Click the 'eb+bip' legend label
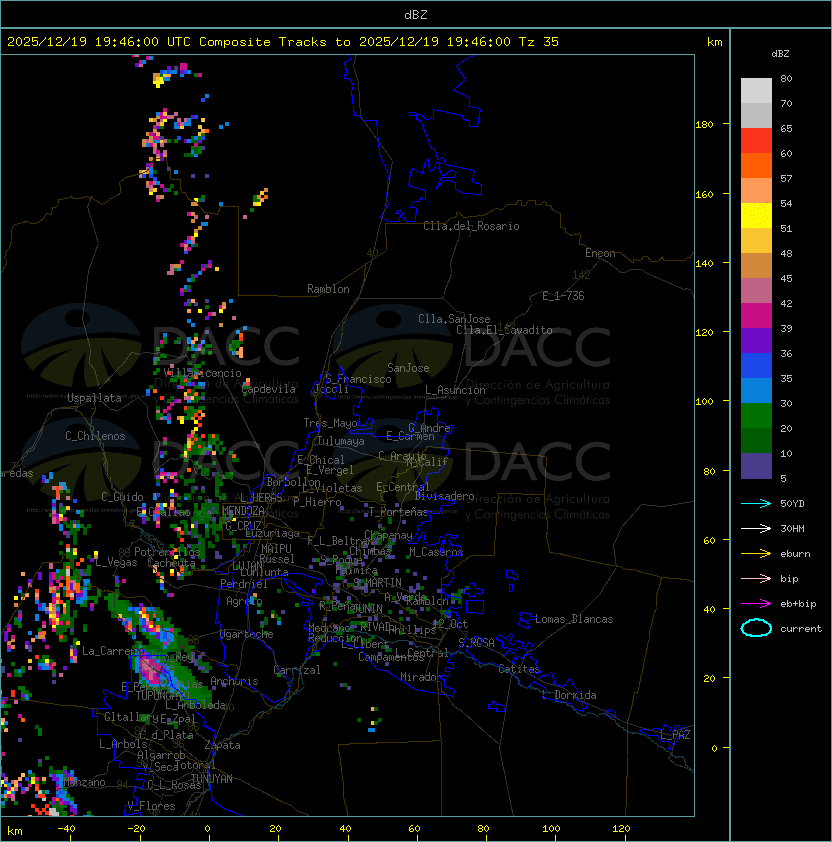Viewport: 832px width, 842px height. click(x=798, y=604)
